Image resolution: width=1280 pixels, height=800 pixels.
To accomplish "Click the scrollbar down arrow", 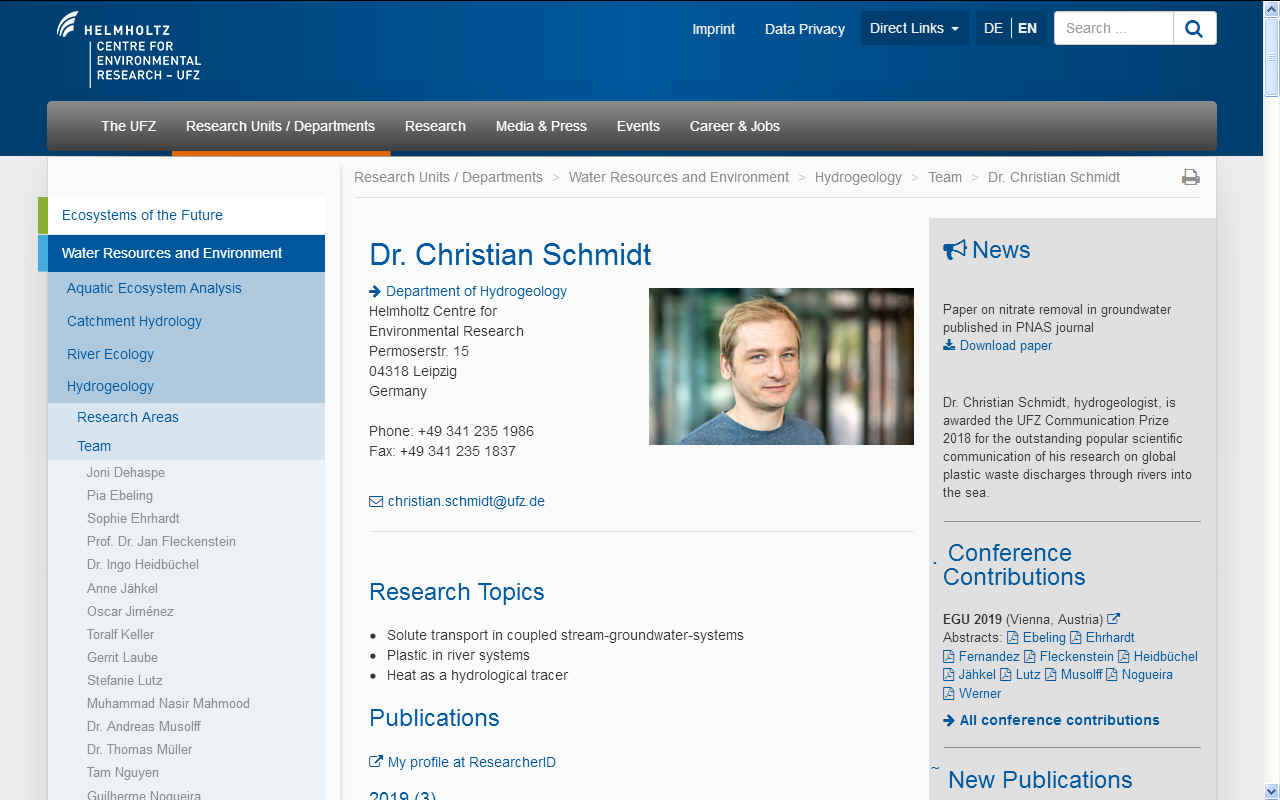I will tap(1271, 791).
